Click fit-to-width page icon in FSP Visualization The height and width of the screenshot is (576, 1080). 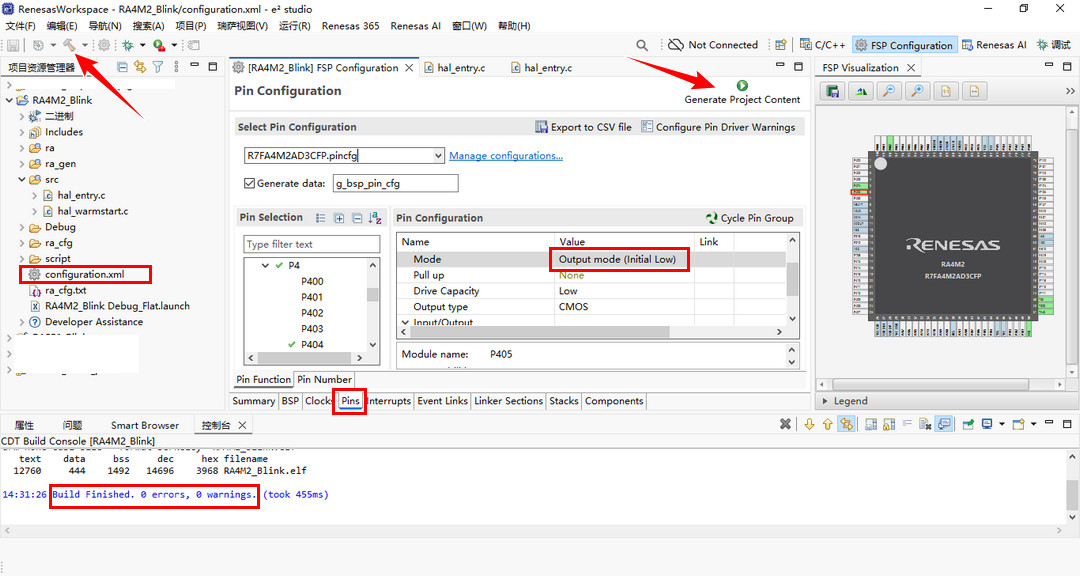(x=974, y=91)
